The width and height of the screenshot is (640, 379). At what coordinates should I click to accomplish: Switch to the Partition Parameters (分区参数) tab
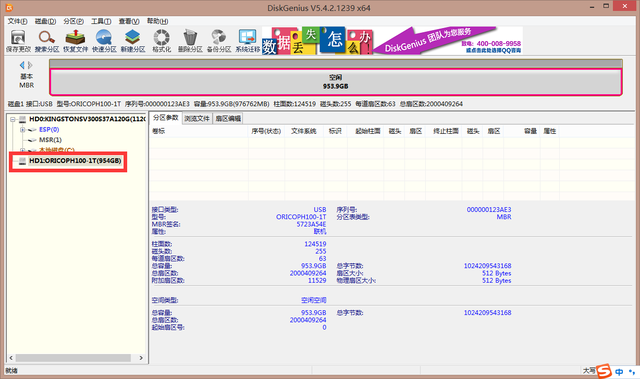166,118
